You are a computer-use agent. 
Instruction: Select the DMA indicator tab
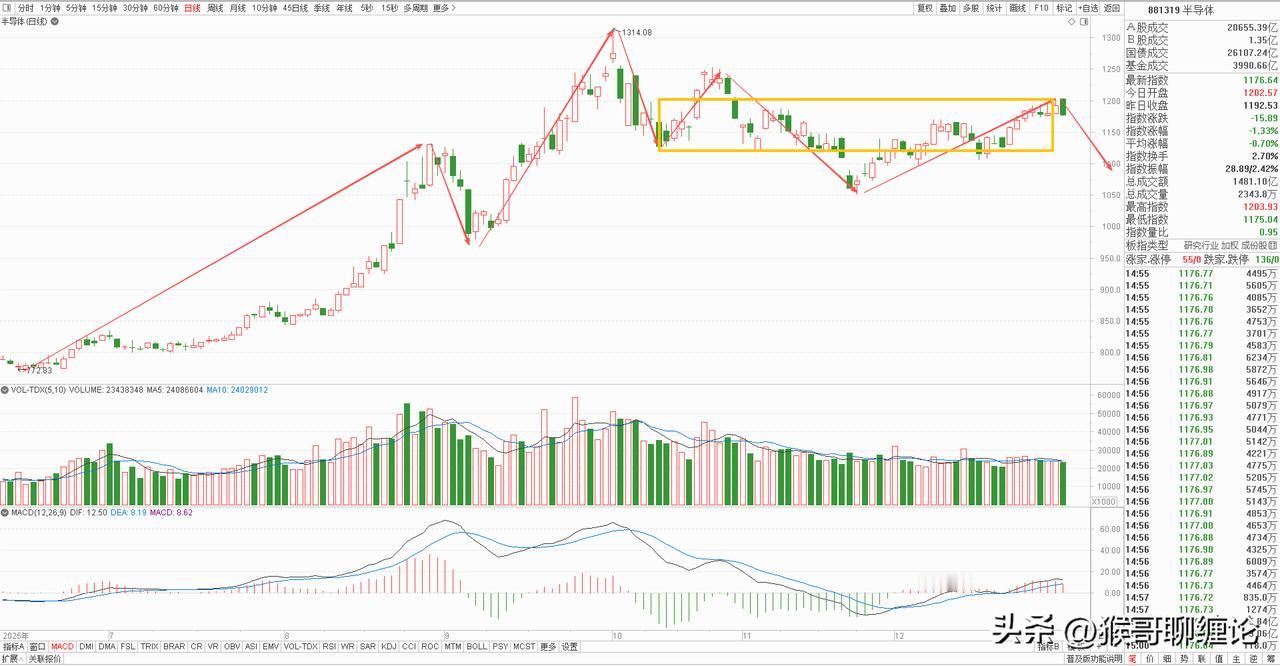coord(107,646)
